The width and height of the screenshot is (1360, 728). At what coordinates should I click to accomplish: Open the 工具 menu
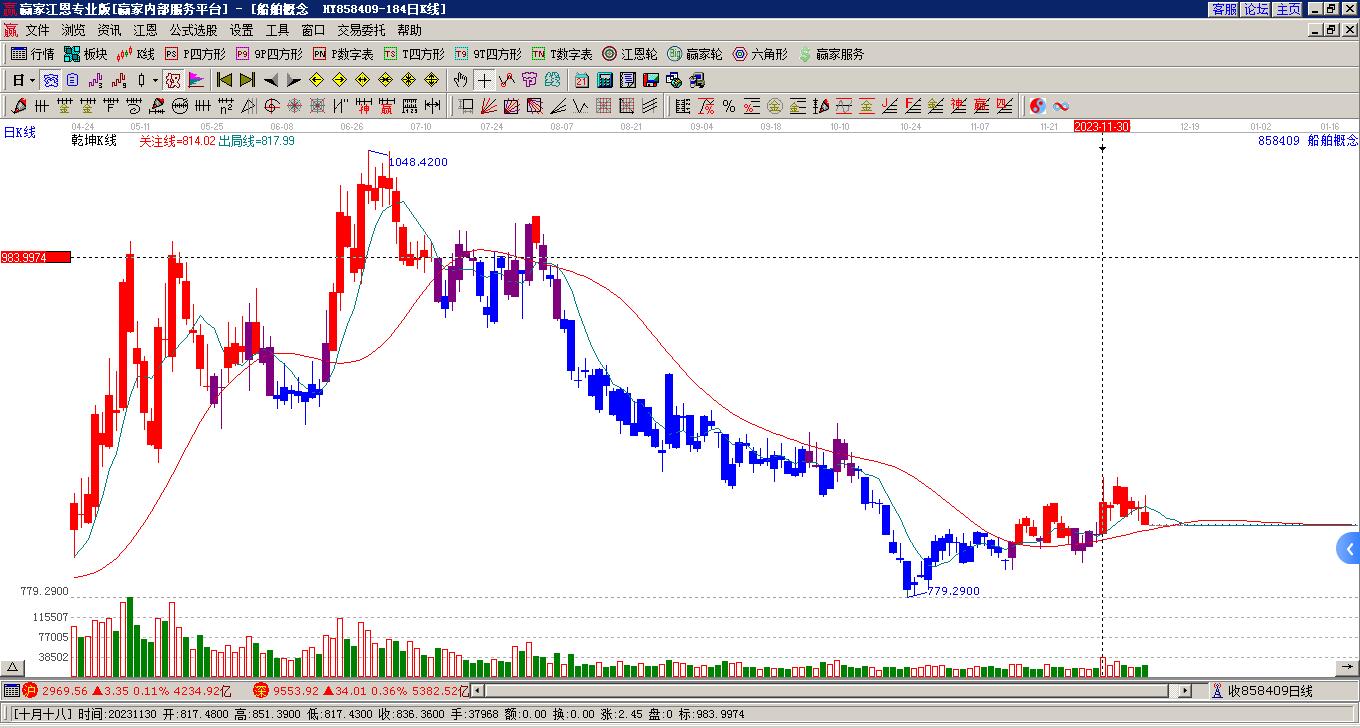point(277,31)
